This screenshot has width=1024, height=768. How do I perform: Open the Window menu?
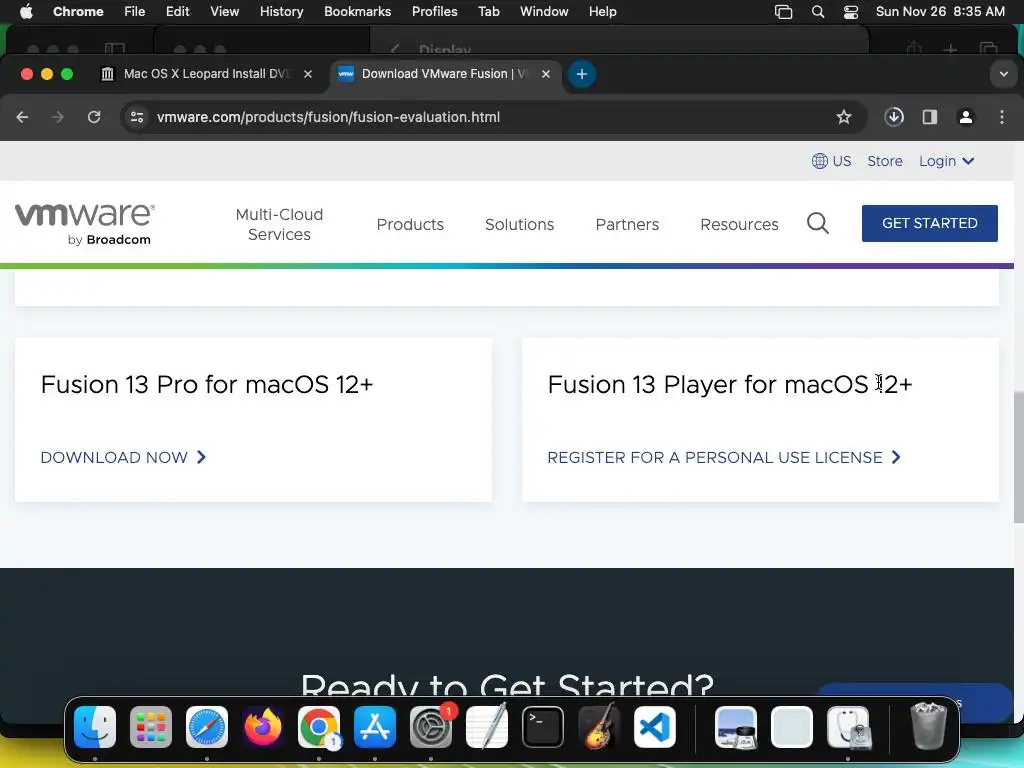544,11
